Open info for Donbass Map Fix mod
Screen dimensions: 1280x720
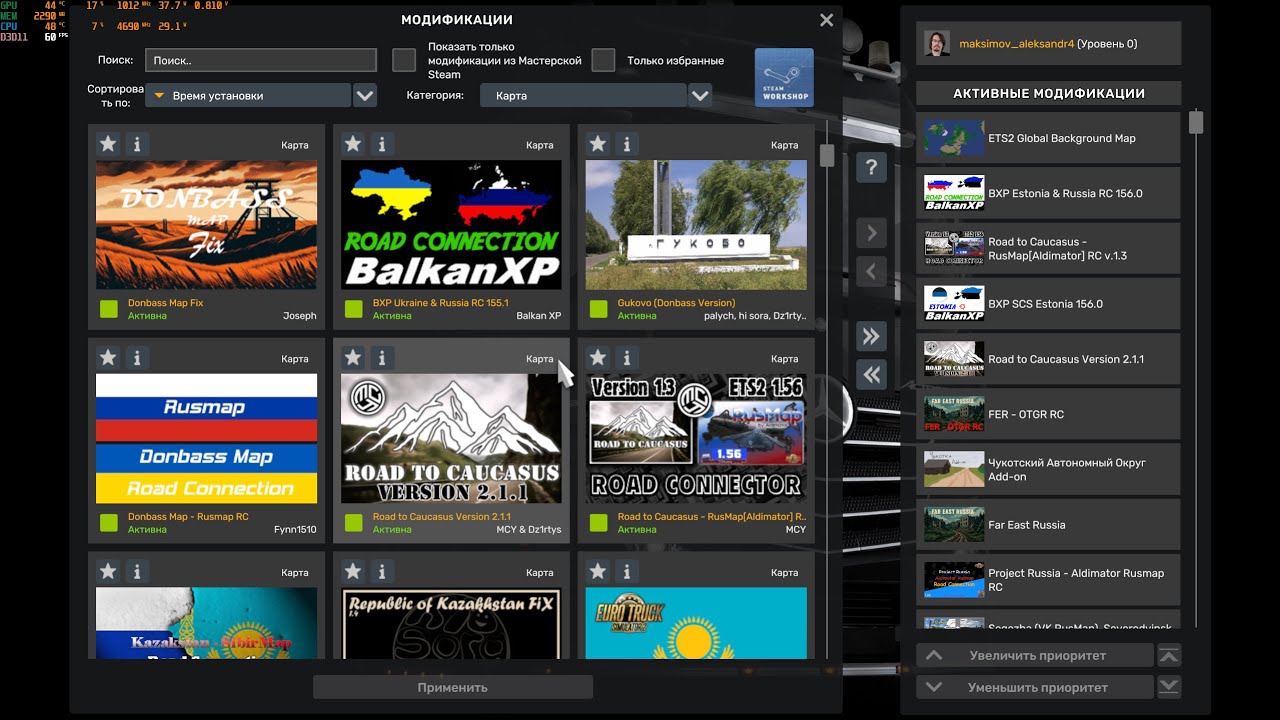(137, 144)
